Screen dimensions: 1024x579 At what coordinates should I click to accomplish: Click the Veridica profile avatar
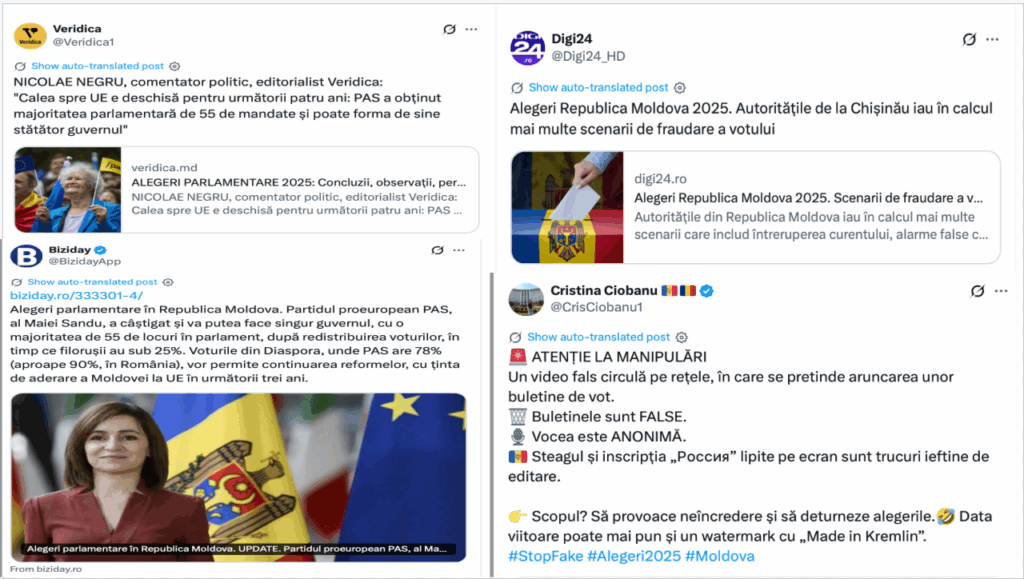coord(30,36)
